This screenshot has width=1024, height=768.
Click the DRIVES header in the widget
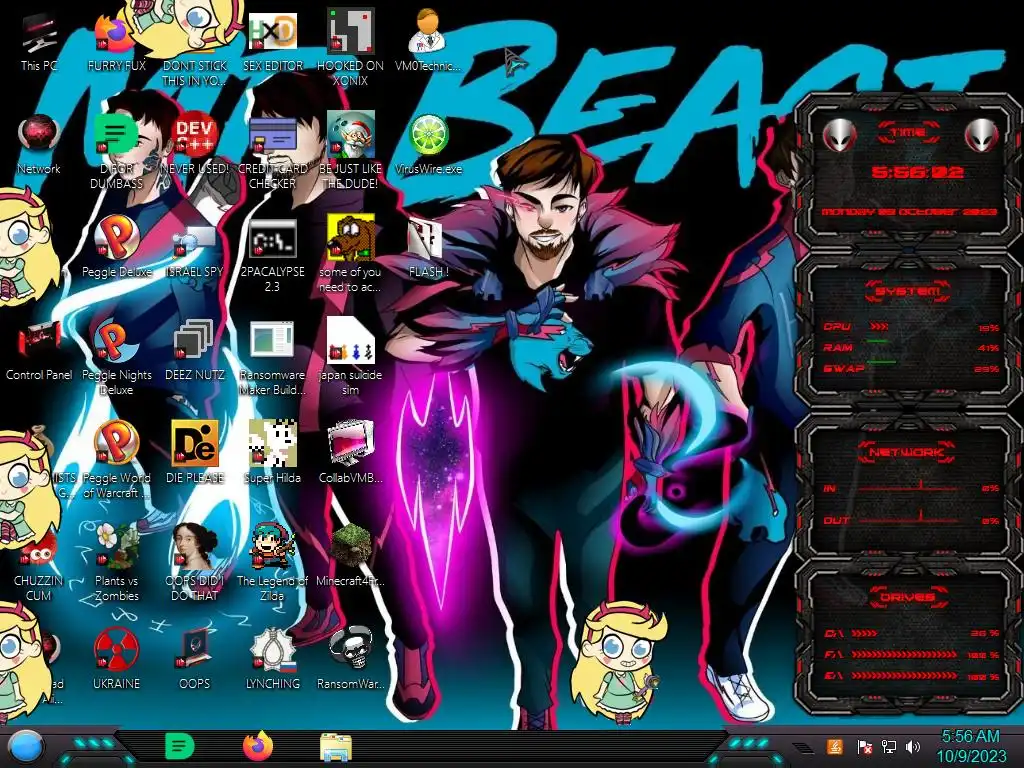[x=908, y=597]
